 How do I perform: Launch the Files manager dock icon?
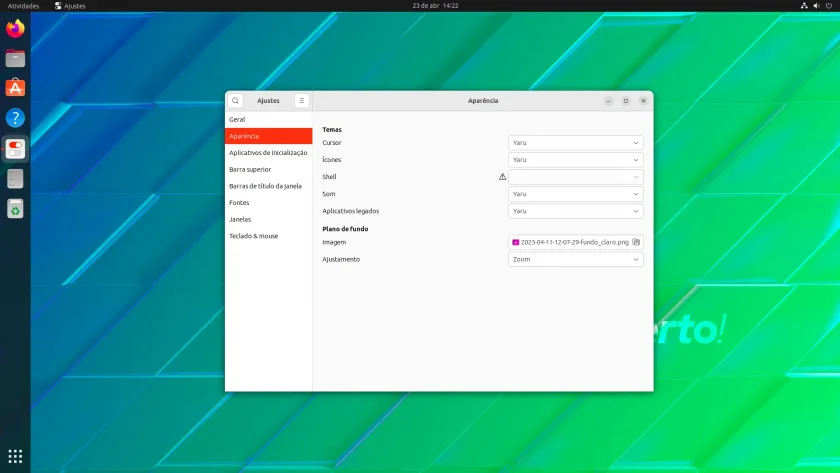(15, 58)
